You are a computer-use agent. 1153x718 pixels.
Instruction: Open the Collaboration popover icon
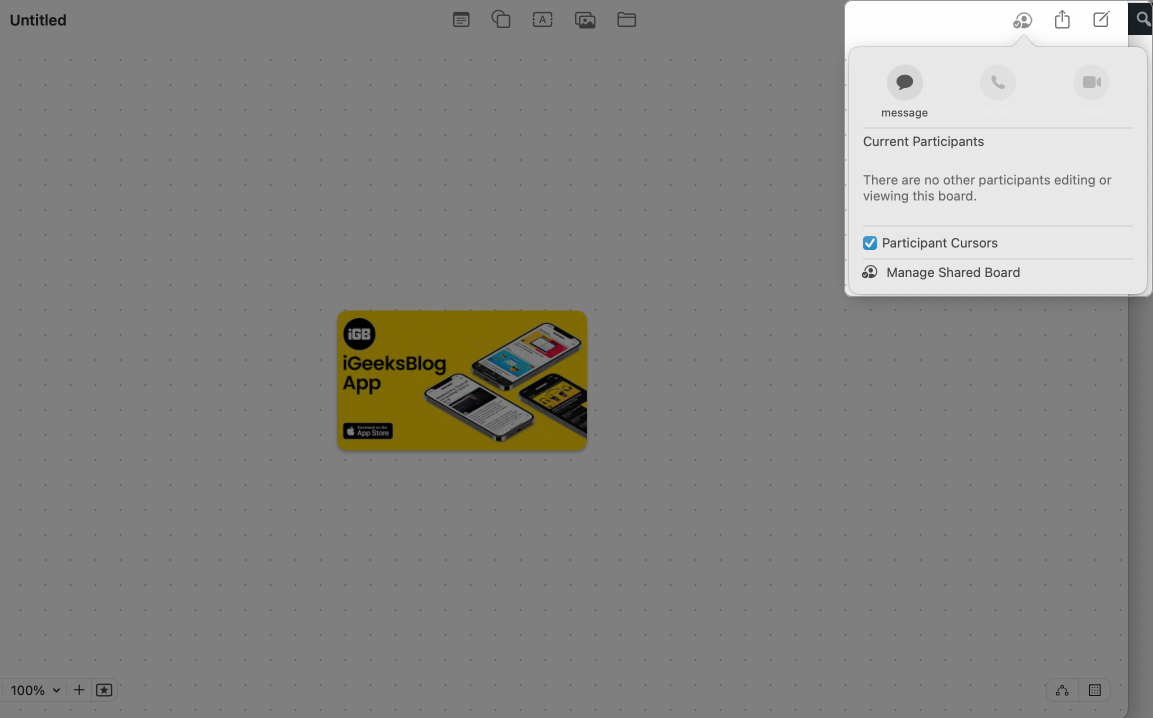1022,20
